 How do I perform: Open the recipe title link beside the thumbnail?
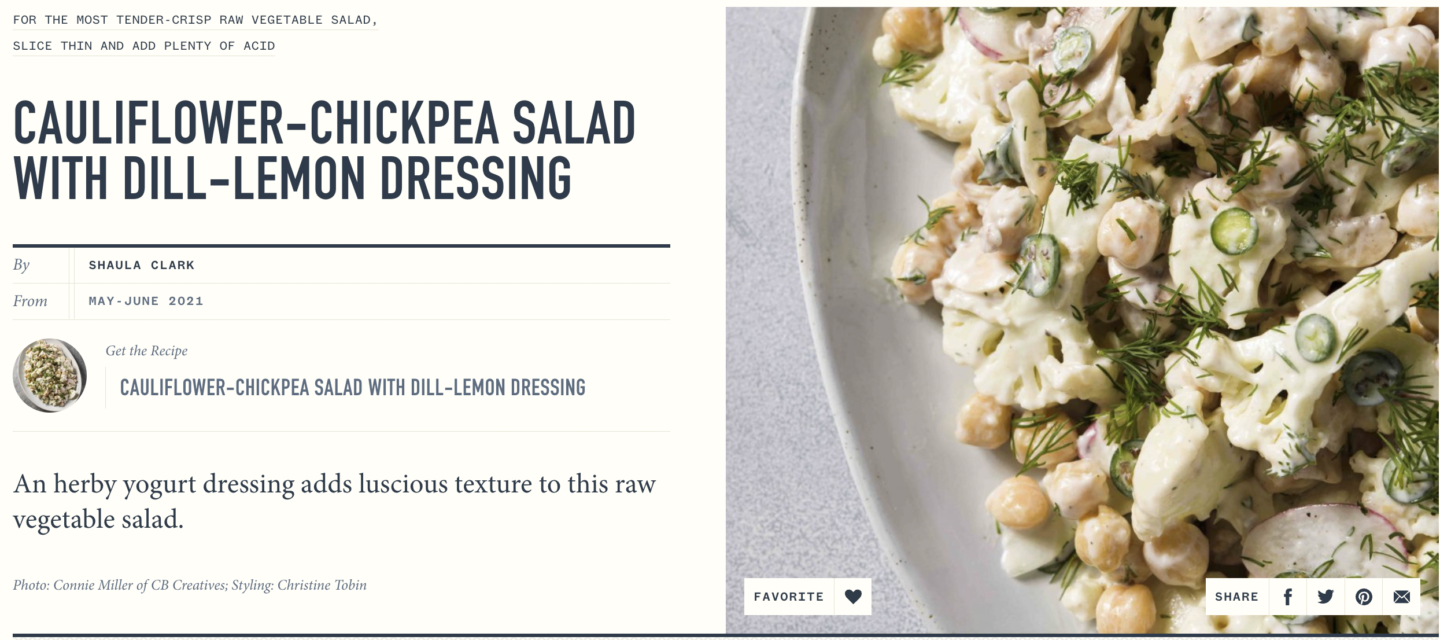tap(353, 387)
